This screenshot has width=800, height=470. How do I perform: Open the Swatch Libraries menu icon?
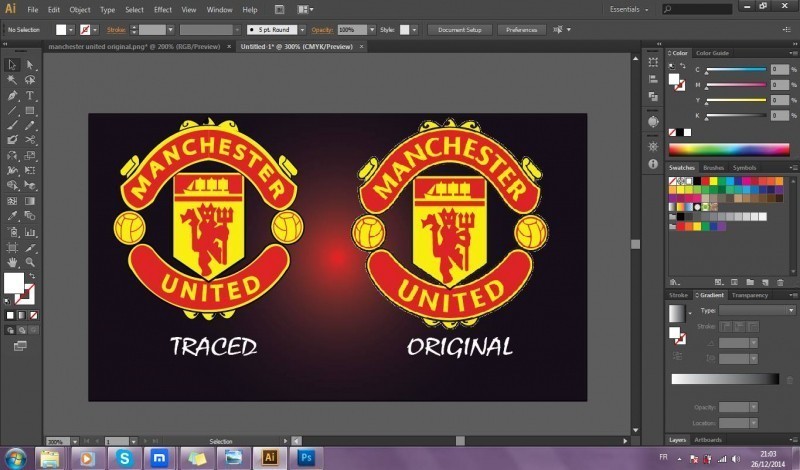(675, 282)
